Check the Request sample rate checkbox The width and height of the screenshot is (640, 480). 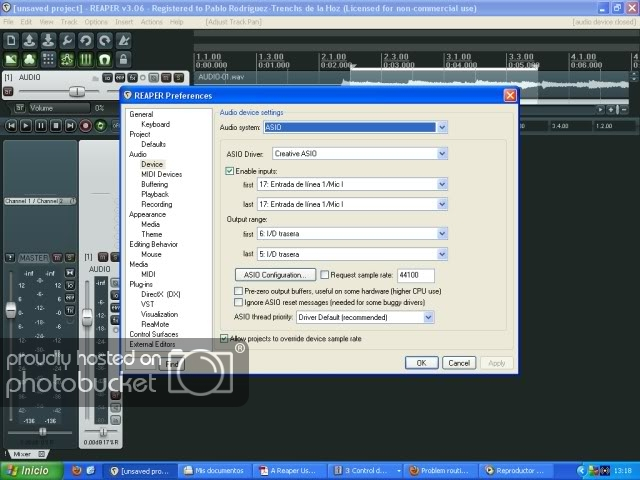click(x=325, y=274)
